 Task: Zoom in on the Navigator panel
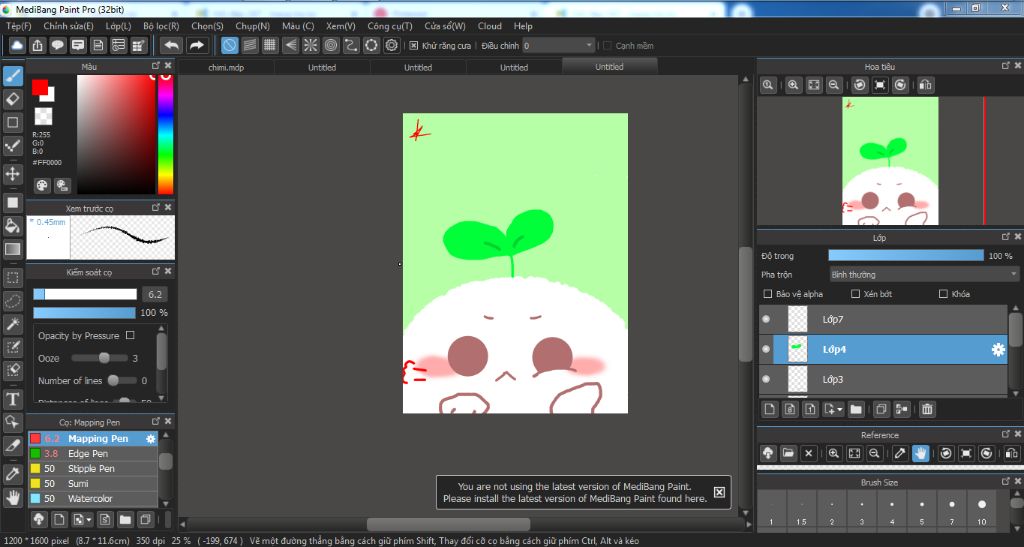(x=793, y=85)
